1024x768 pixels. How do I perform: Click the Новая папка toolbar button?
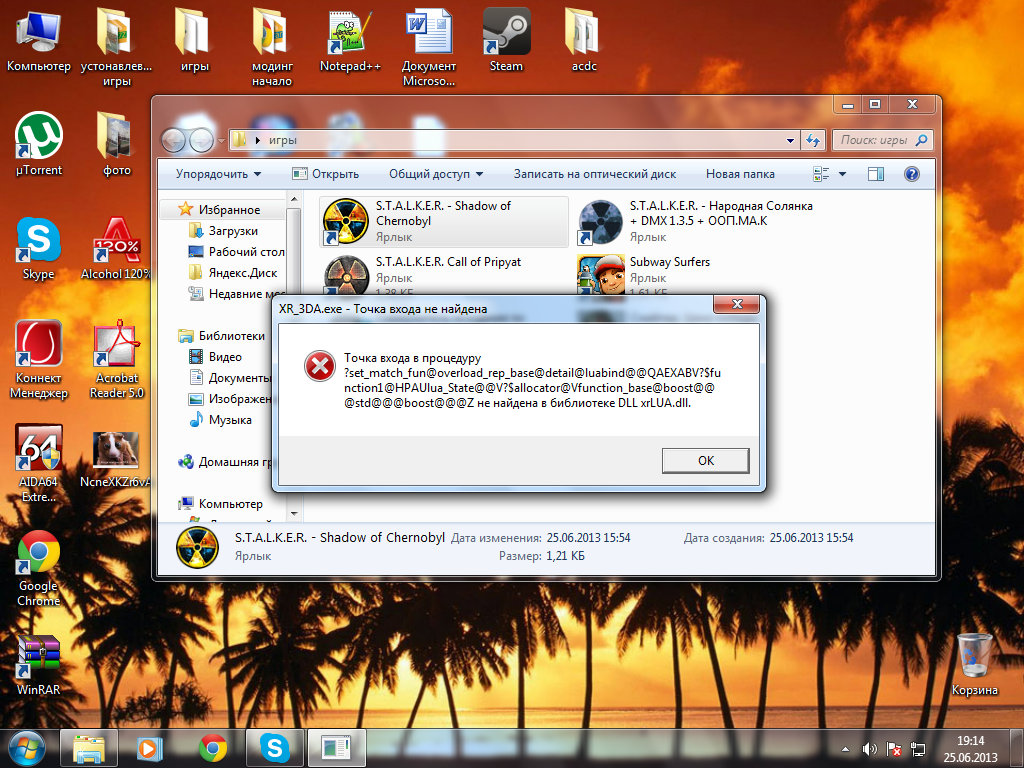coord(740,174)
